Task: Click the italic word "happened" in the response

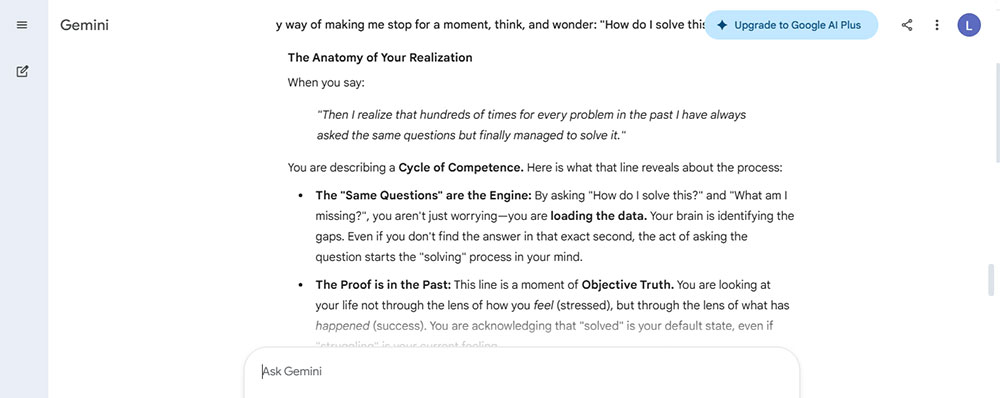Action: click(342, 326)
